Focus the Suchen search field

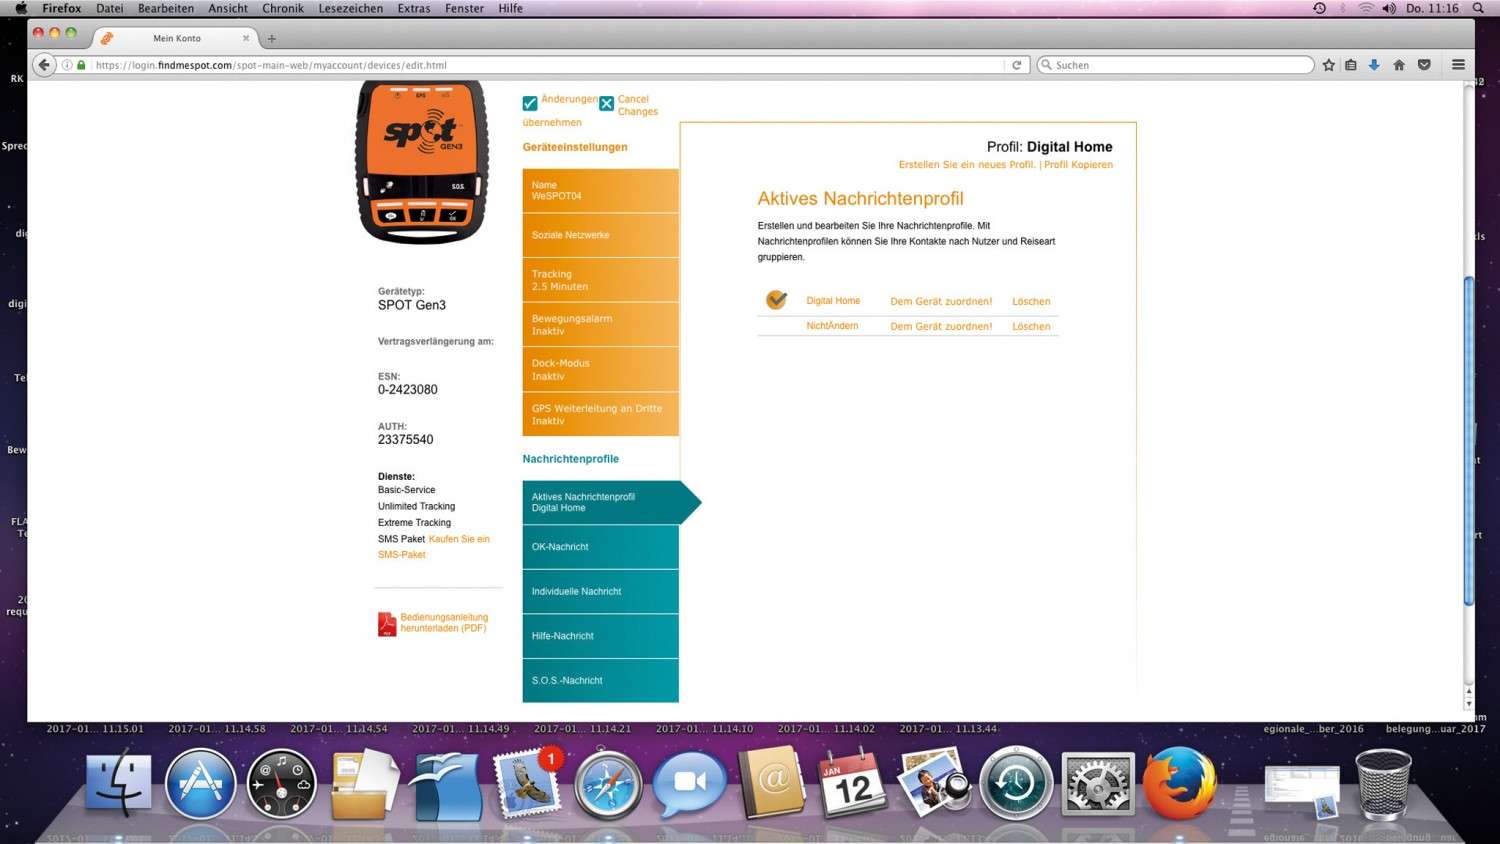(x=1176, y=65)
